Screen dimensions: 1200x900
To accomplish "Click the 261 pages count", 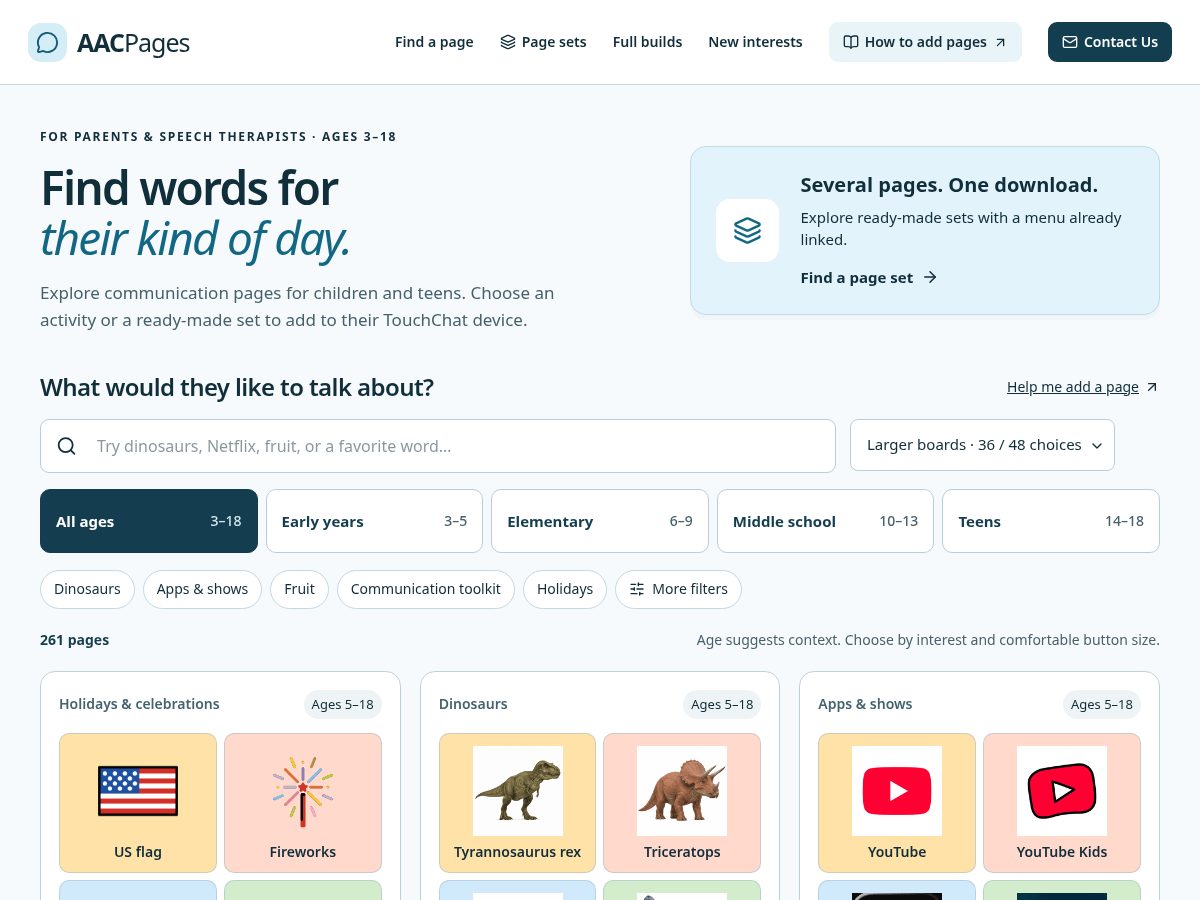I will (75, 640).
